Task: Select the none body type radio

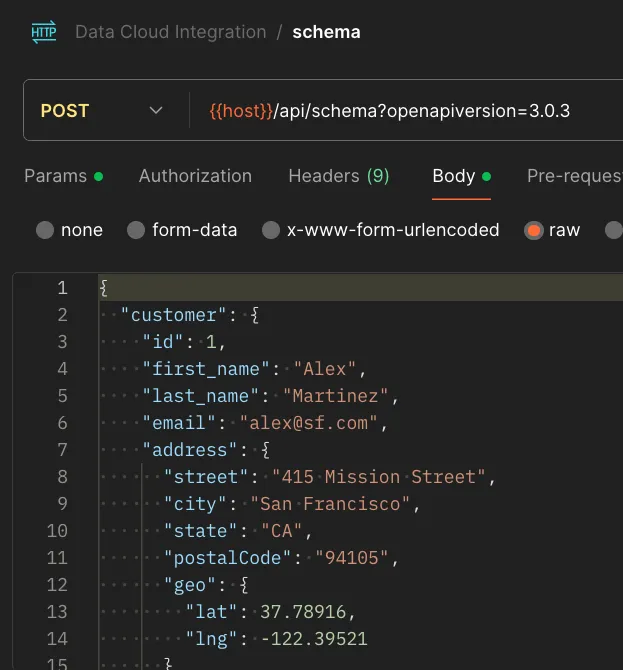Action: coord(45,230)
